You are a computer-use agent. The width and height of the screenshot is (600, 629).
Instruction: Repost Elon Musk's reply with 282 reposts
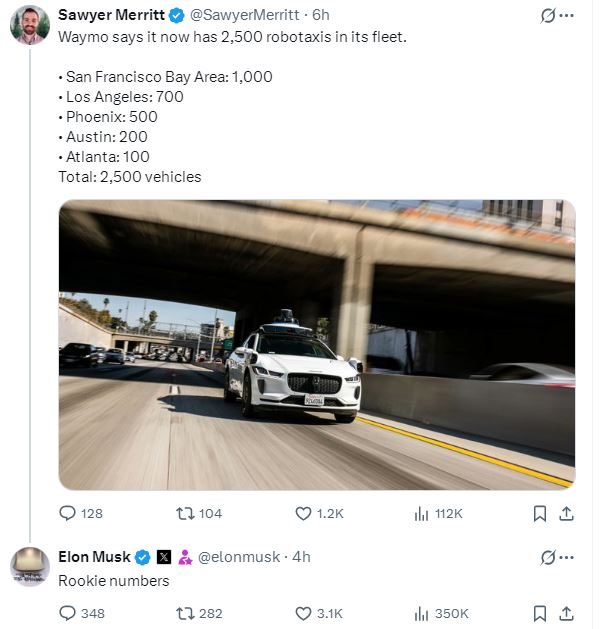pyautogui.click(x=184, y=613)
